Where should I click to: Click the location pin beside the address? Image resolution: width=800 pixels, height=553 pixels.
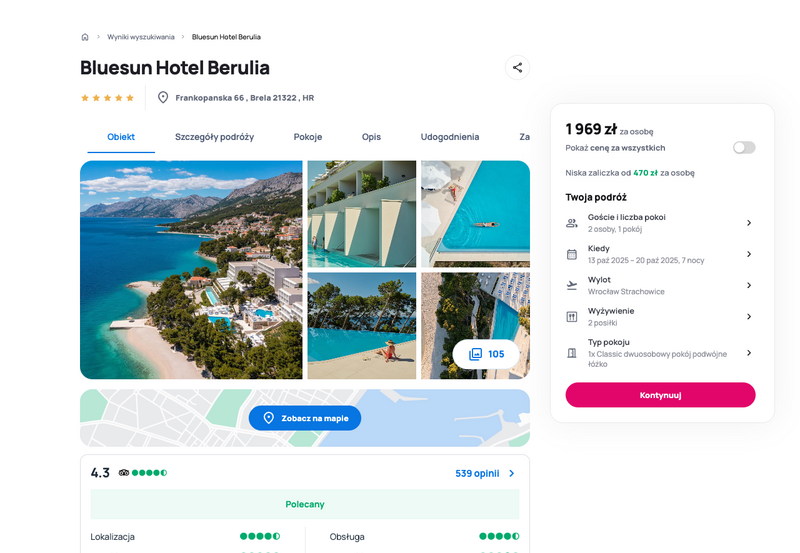[163, 97]
